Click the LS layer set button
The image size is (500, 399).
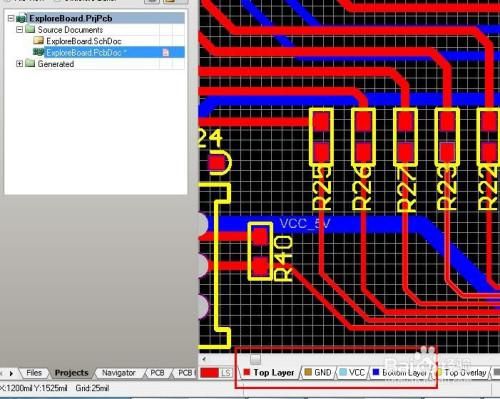(x=226, y=373)
